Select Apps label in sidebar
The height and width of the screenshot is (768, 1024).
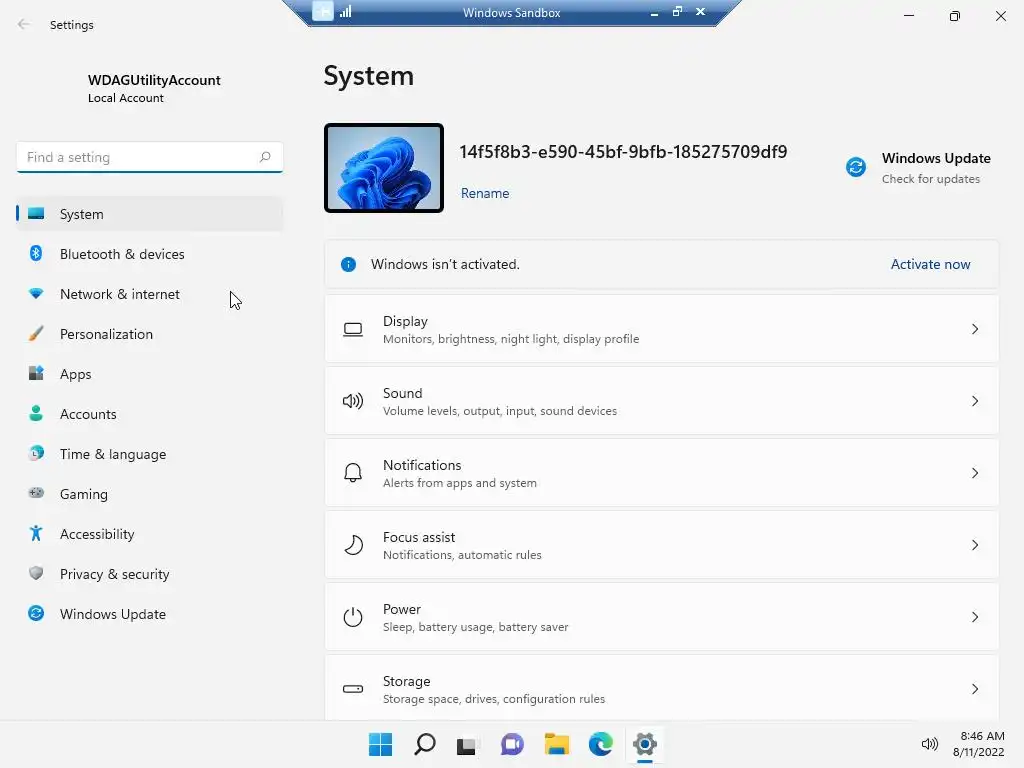(76, 374)
